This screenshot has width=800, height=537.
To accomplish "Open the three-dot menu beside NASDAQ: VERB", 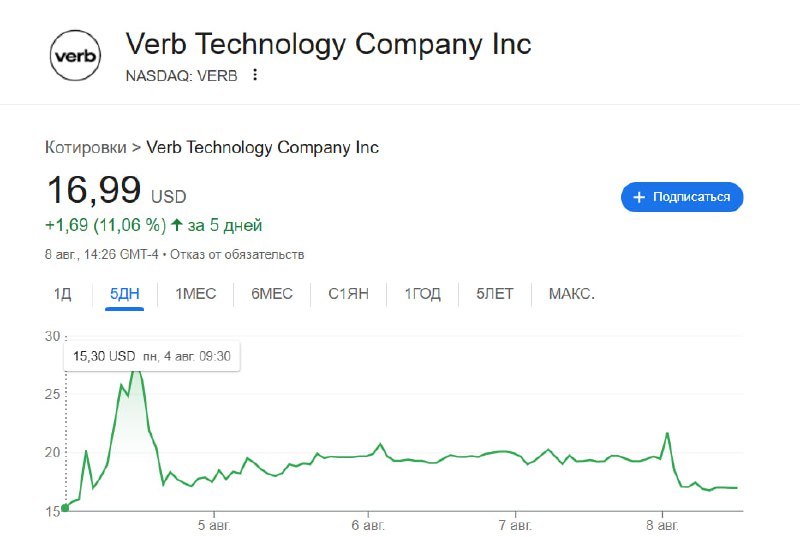I will pos(255,75).
